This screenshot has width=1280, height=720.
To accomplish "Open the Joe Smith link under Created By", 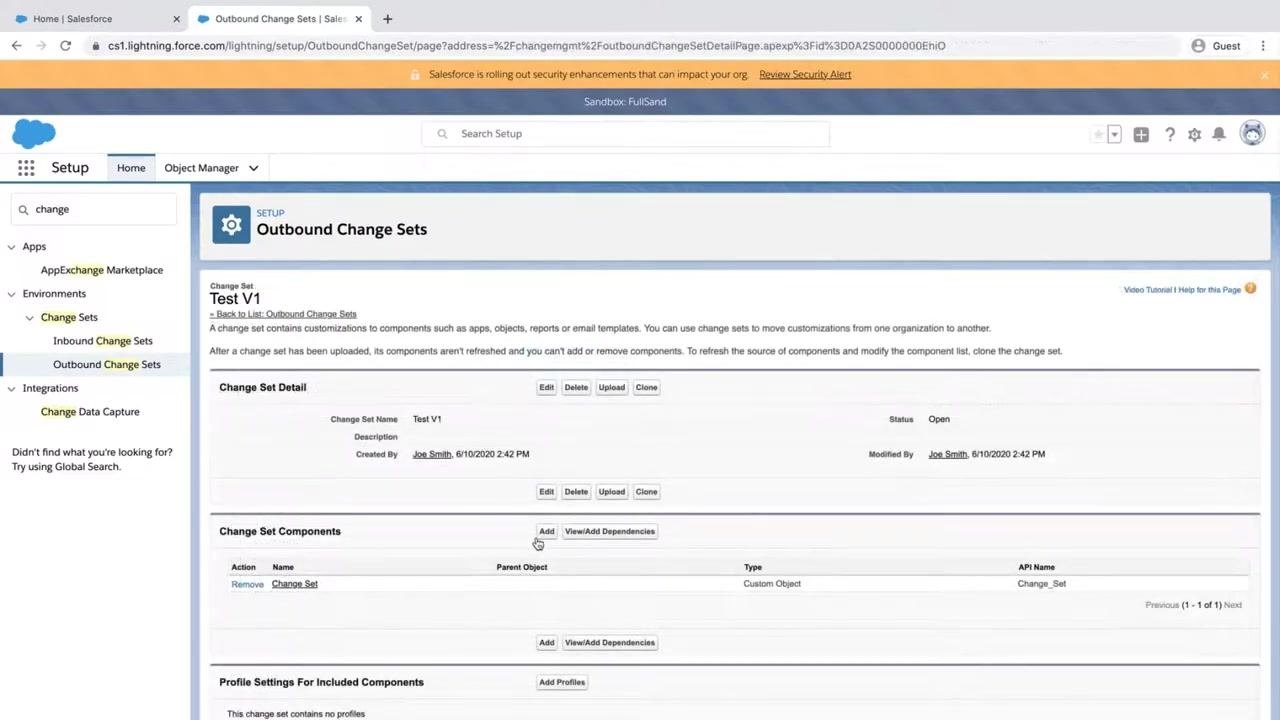I will (432, 454).
